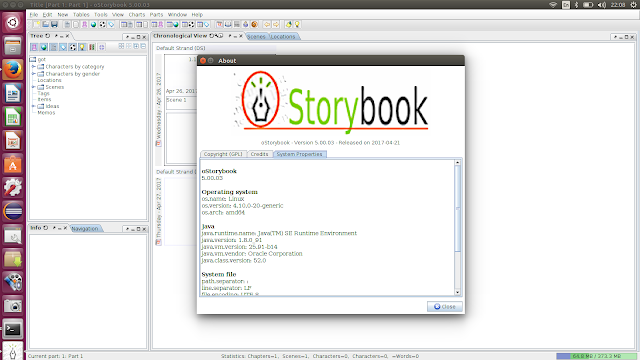The image size is (640, 360).
Task: Open the Terminal from the Ubuntu dock
Action: [x=13, y=329]
